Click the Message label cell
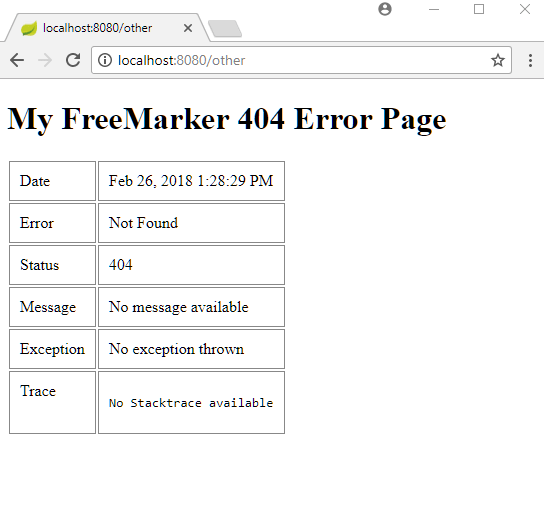 (x=52, y=307)
